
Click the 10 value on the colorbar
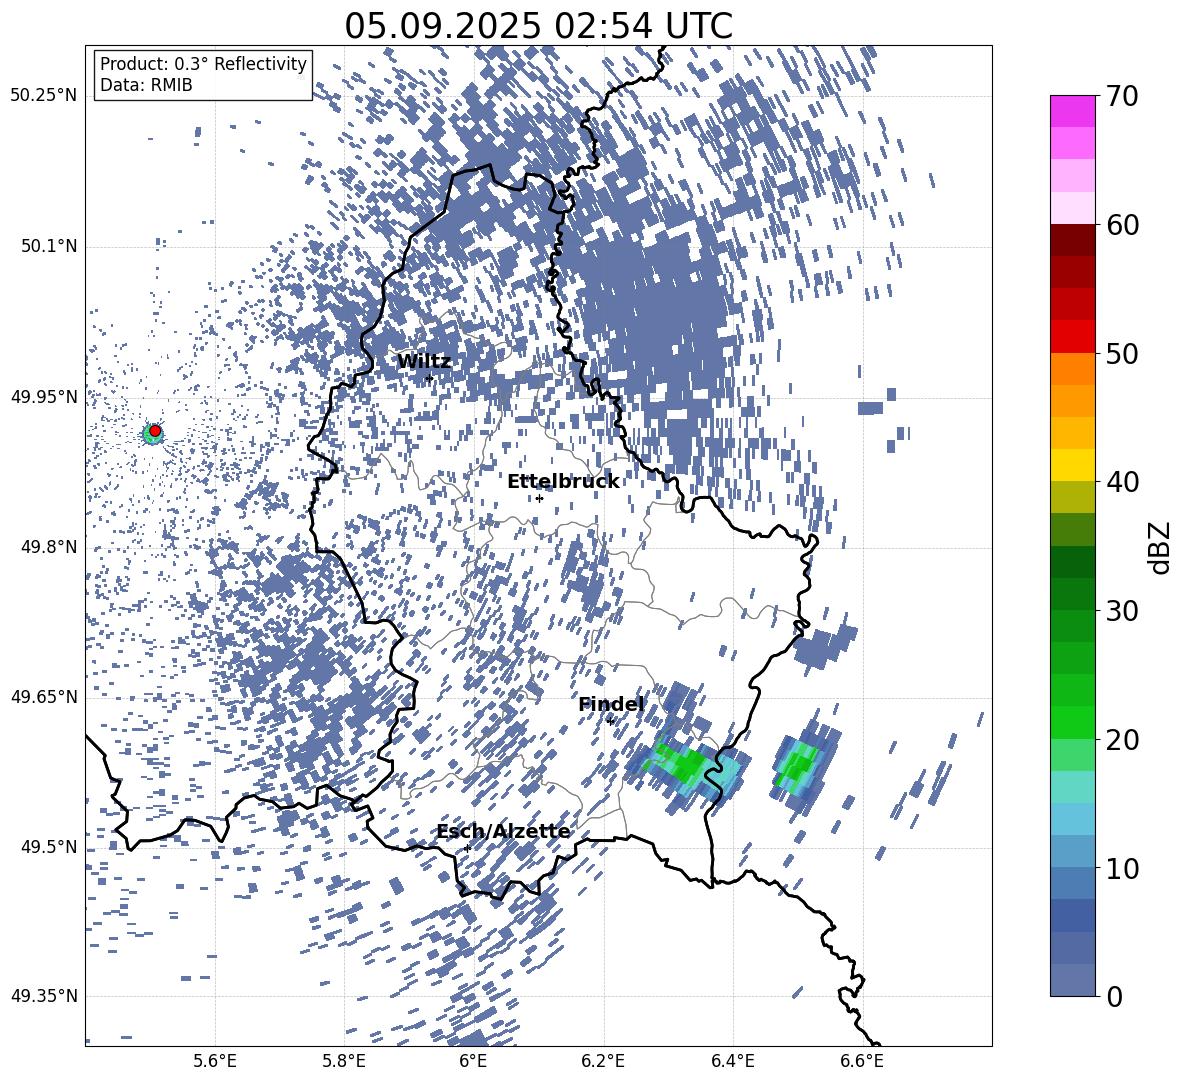1122,868
